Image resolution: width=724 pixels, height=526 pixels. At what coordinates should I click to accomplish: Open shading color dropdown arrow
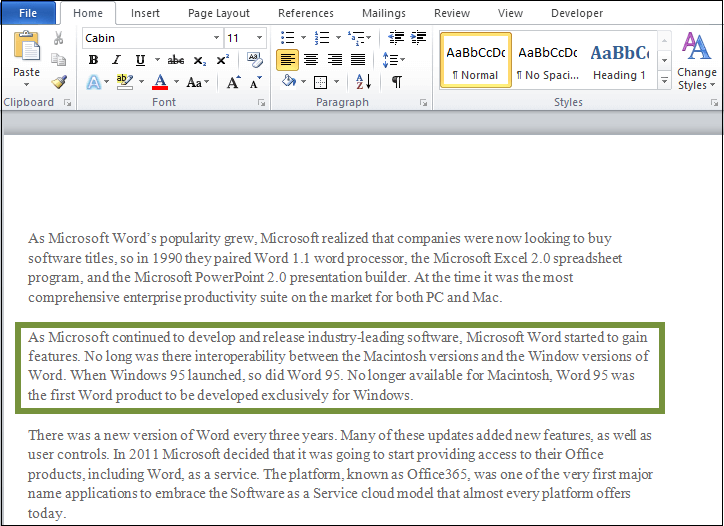pyautogui.click(x=303, y=82)
